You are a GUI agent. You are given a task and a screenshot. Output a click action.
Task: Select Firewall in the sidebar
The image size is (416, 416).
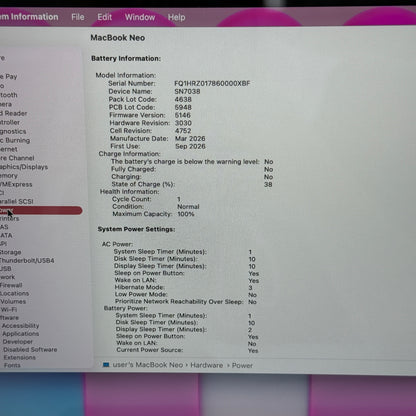pyautogui.click(x=11, y=285)
